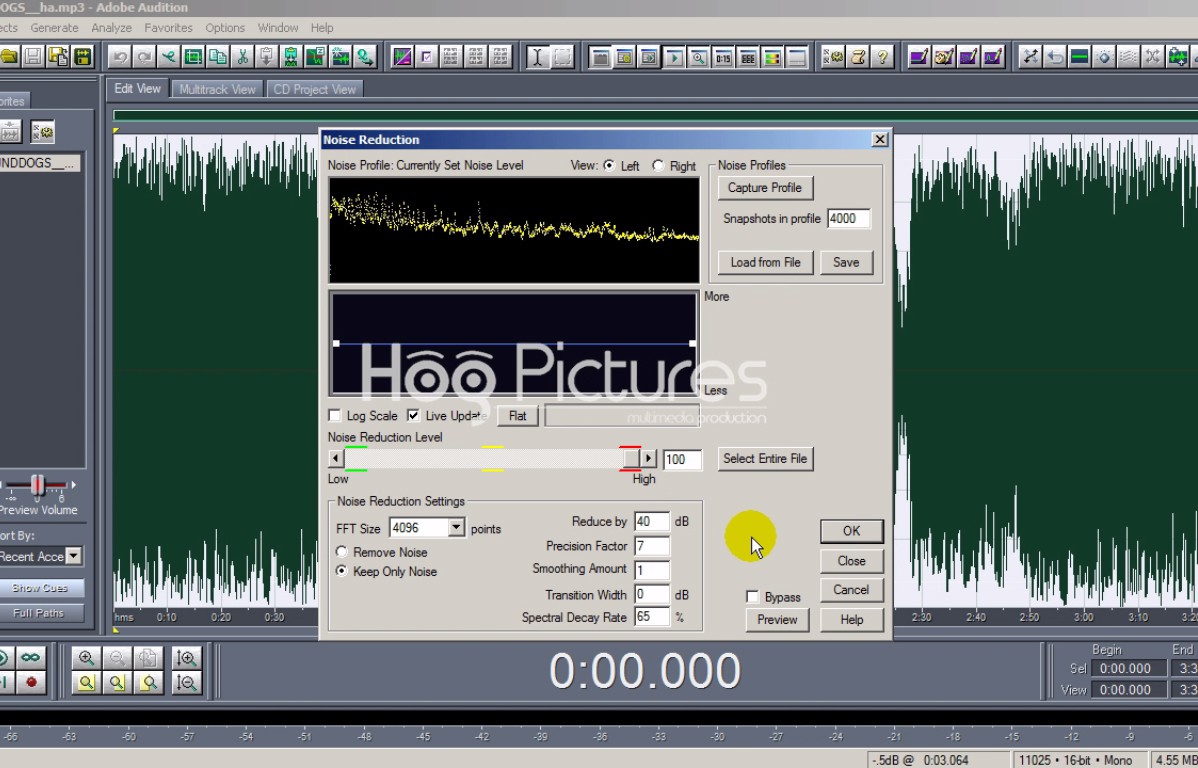Click the Capture Profile button

[x=765, y=187]
